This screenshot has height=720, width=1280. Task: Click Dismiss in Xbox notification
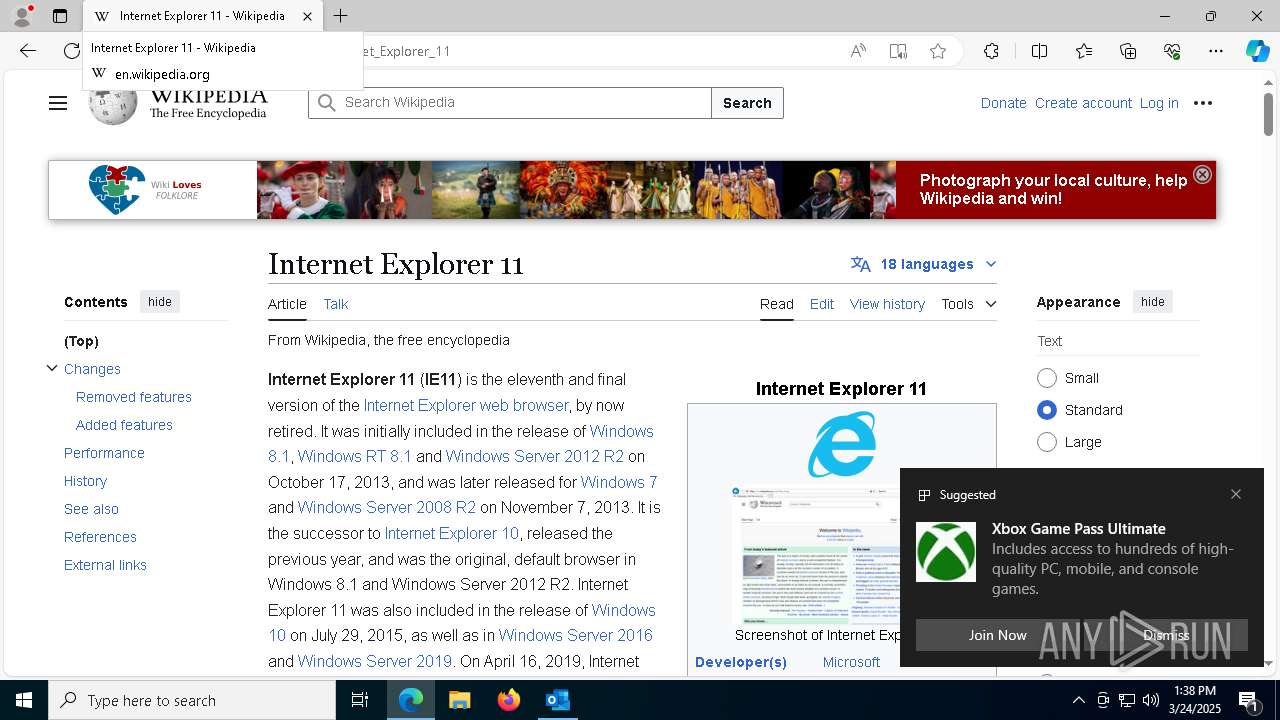pyautogui.click(x=1166, y=635)
